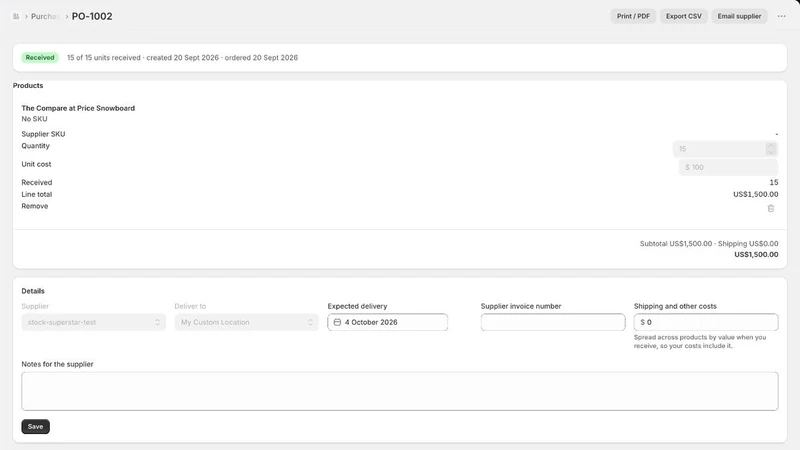Viewport: 800px width, 450px height.
Task: Open the Supplier dropdown stock-superstar-test
Action: click(93, 322)
